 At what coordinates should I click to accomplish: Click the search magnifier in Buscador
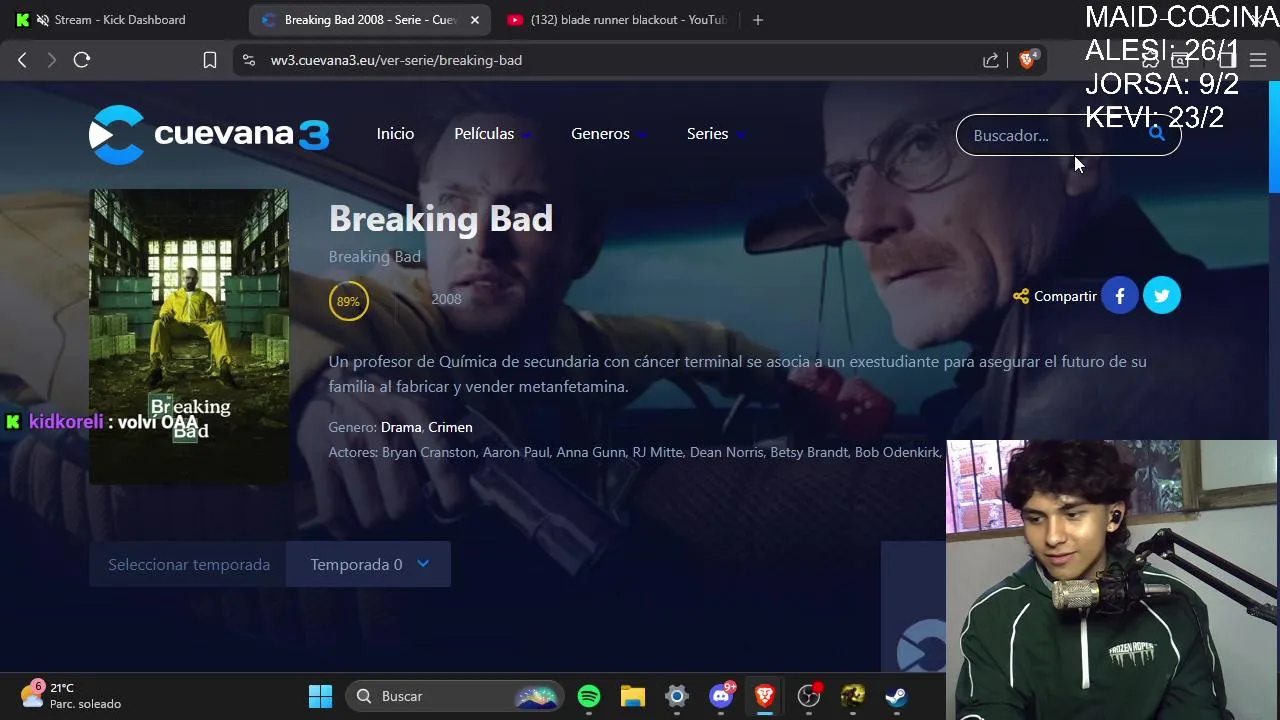click(x=1157, y=134)
